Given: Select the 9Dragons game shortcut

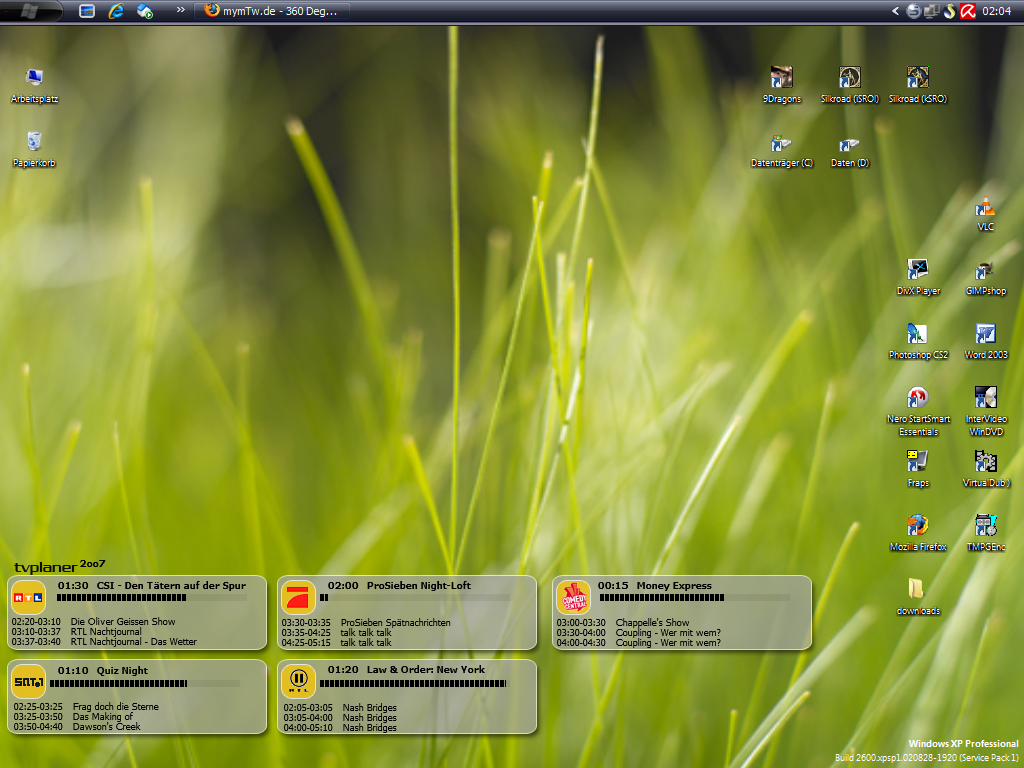Looking at the screenshot, I should point(782,78).
